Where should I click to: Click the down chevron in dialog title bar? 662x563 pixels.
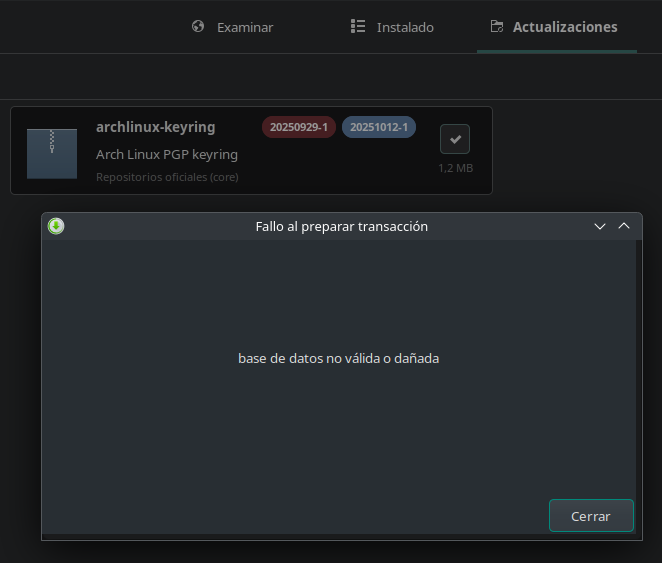(x=600, y=226)
